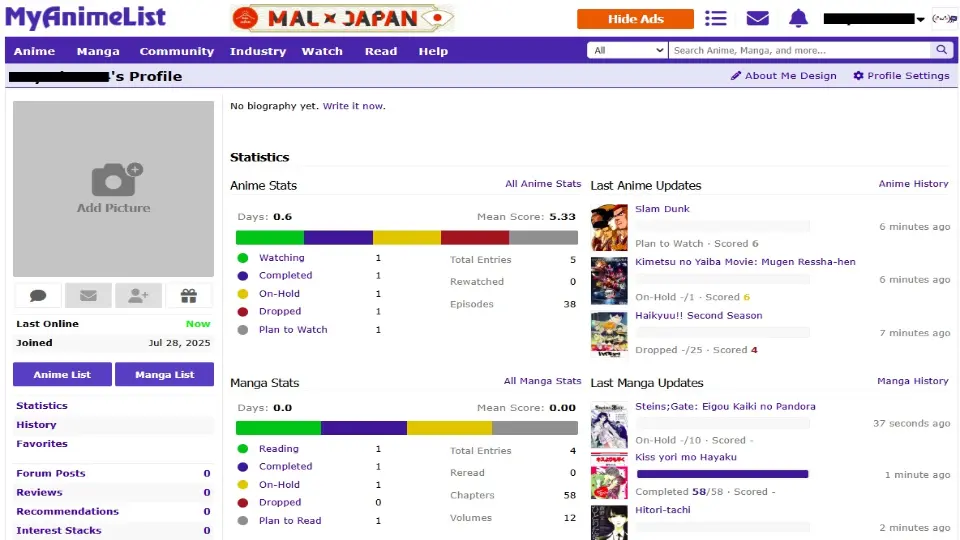Viewport: 960px width, 540px height.
Task: Open Steins;Gate manga cover thumbnail
Action: 609,426
